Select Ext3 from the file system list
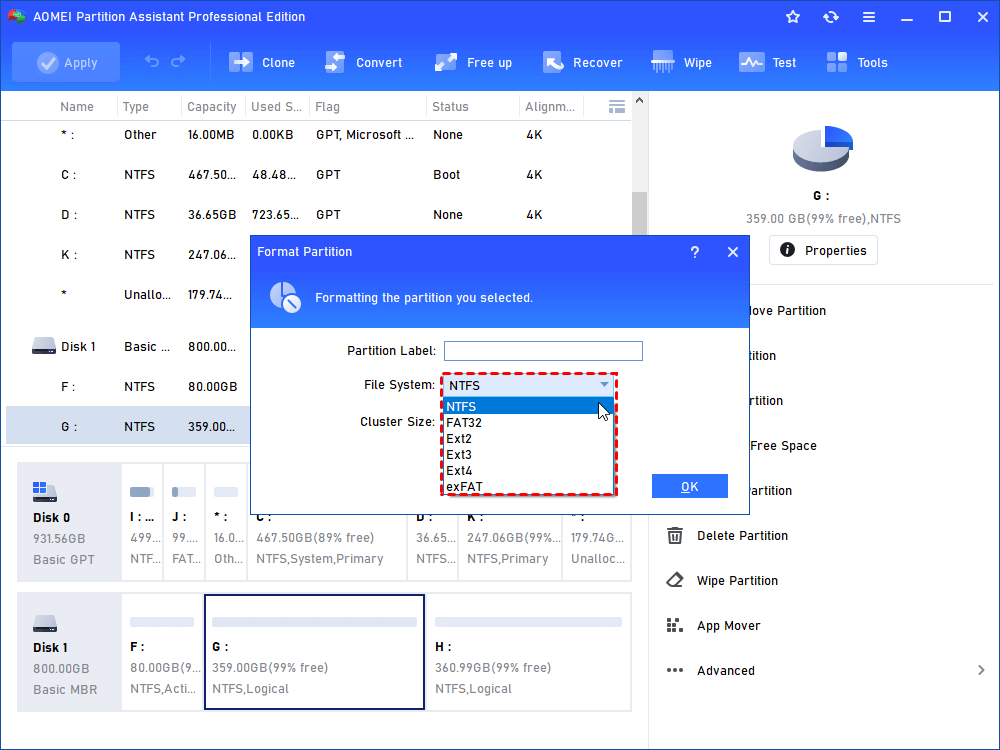The height and width of the screenshot is (750, 1000). [528, 455]
